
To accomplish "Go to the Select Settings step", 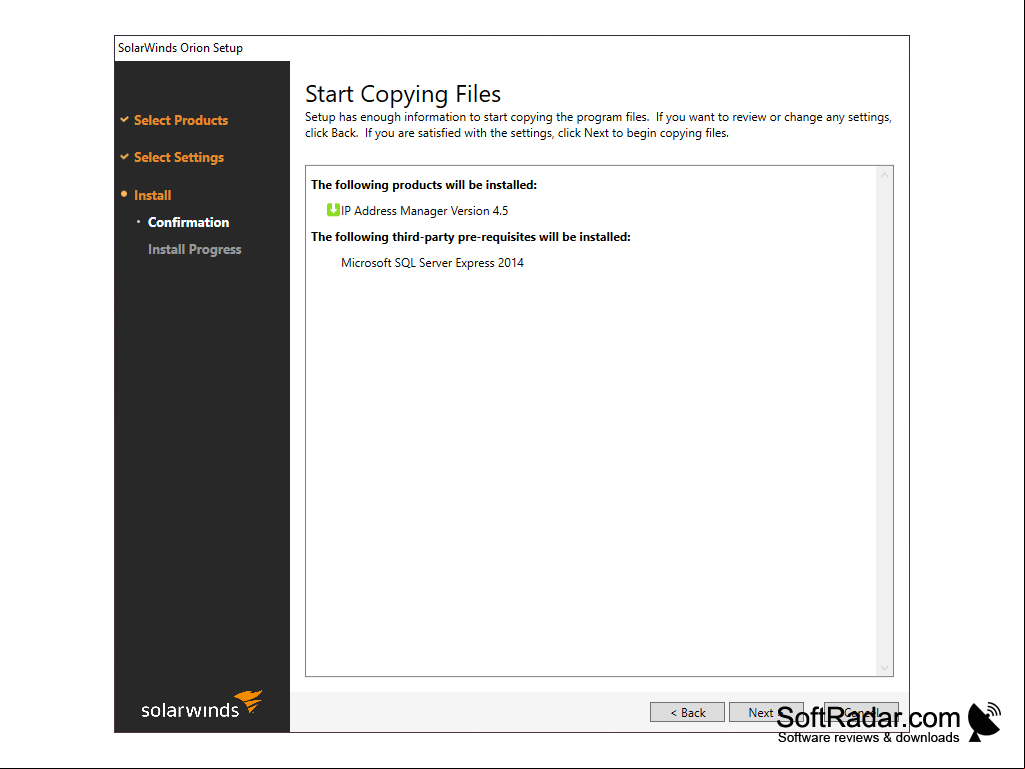I will tap(179, 158).
